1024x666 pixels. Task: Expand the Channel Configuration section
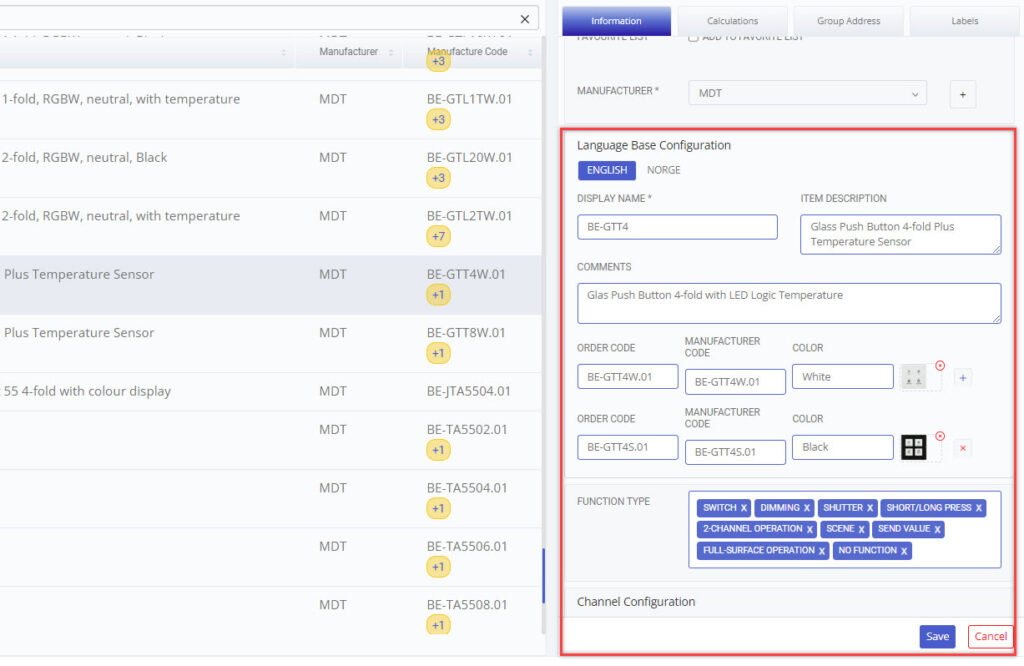789,602
